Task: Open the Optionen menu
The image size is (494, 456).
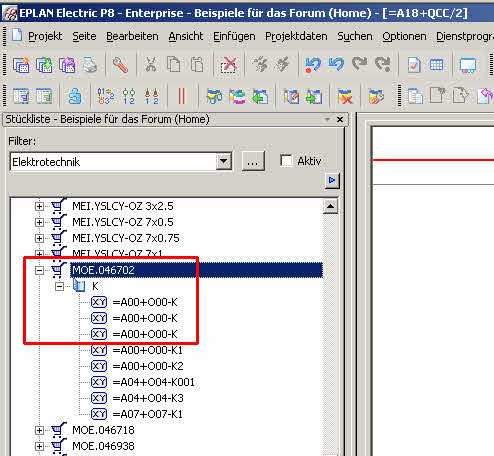Action: [404, 36]
